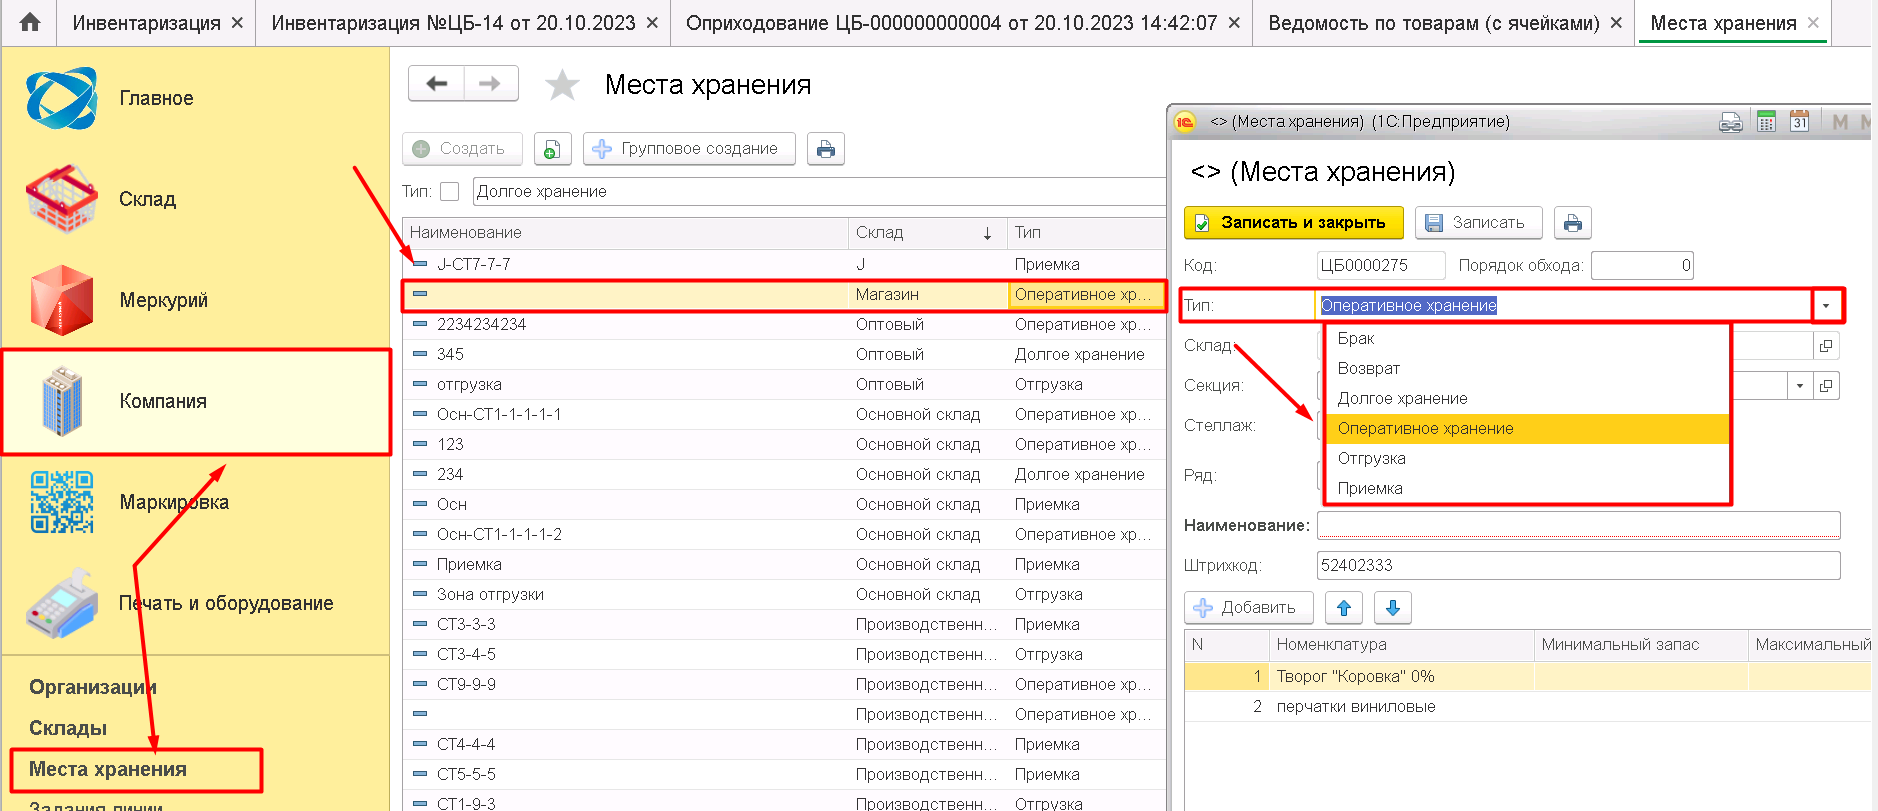Click the Минимальный запас column header
This screenshot has width=1878, height=811.
pyautogui.click(x=1640, y=645)
